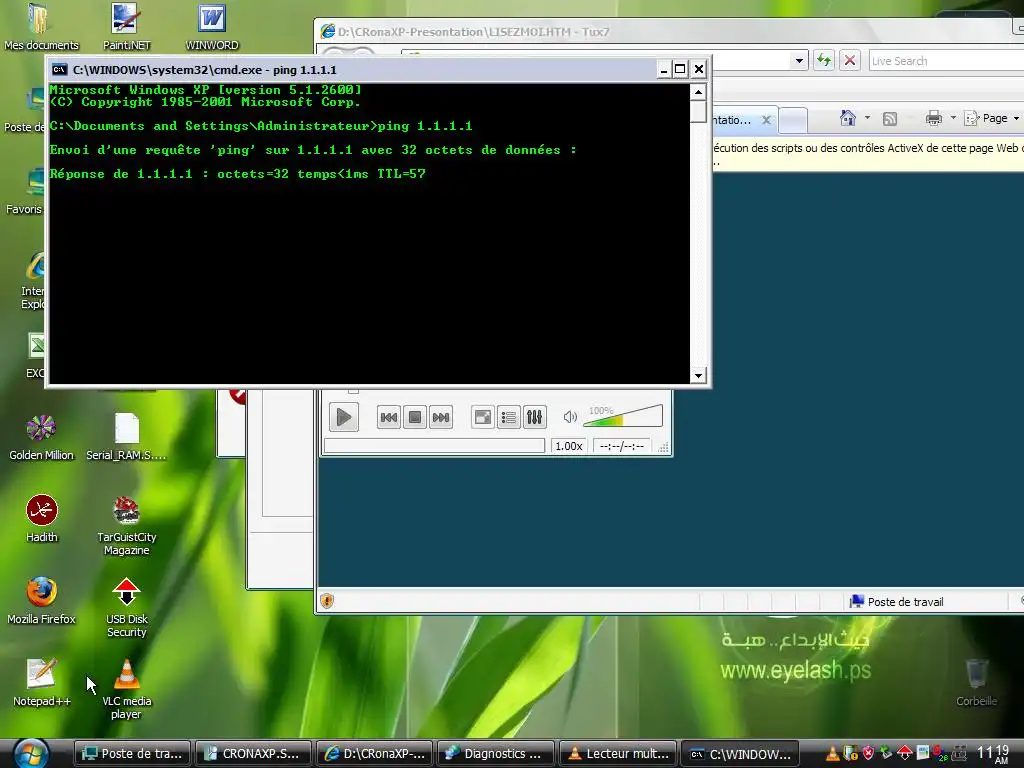Stop playback in VLC player
The height and width of the screenshot is (768, 1024).
pyautogui.click(x=415, y=417)
